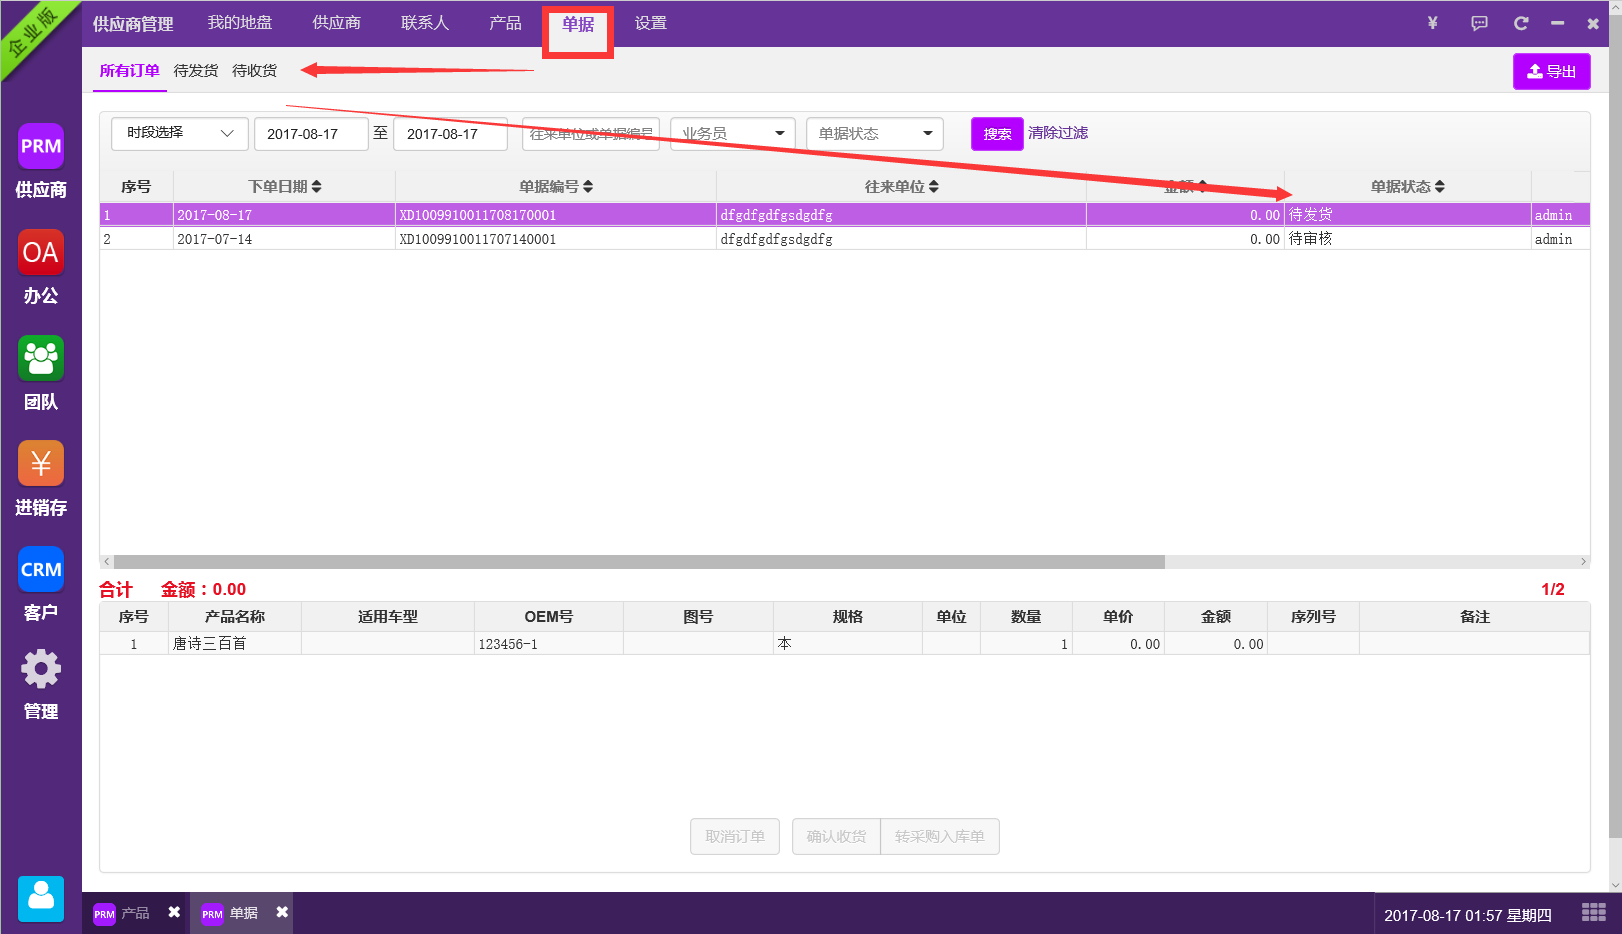Screen dimensions: 1622x934
Task: Open the inventory (进销存) yen icon
Action: [41, 464]
